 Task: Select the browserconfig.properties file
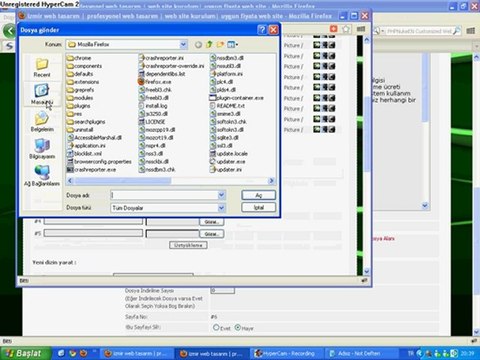click(x=99, y=162)
